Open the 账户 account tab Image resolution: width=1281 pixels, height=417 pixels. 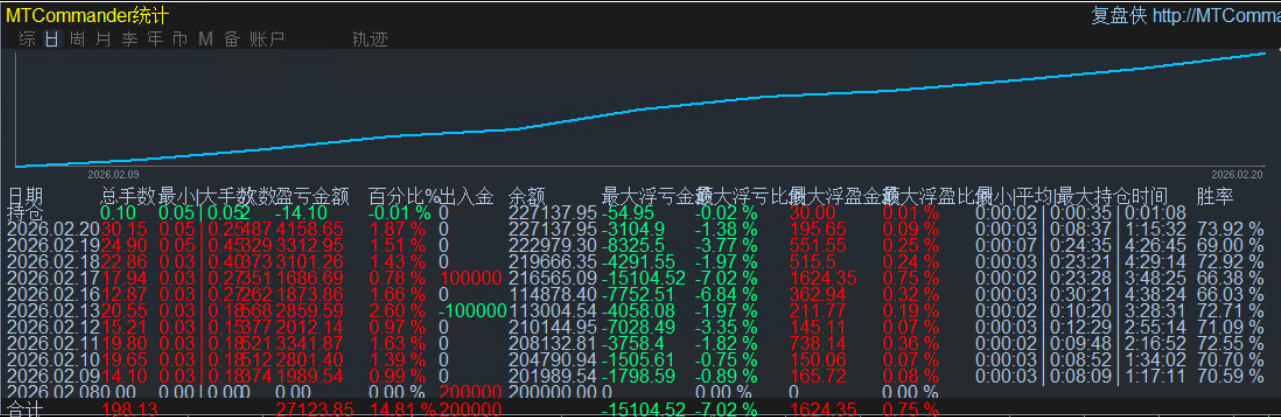click(267, 39)
